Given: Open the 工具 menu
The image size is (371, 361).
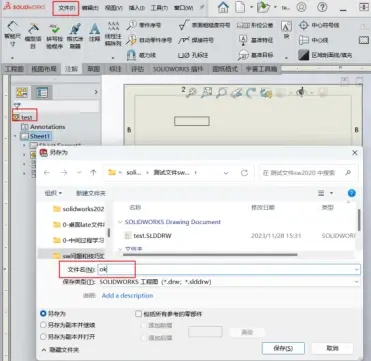Looking at the screenshot, I should click(159, 8).
